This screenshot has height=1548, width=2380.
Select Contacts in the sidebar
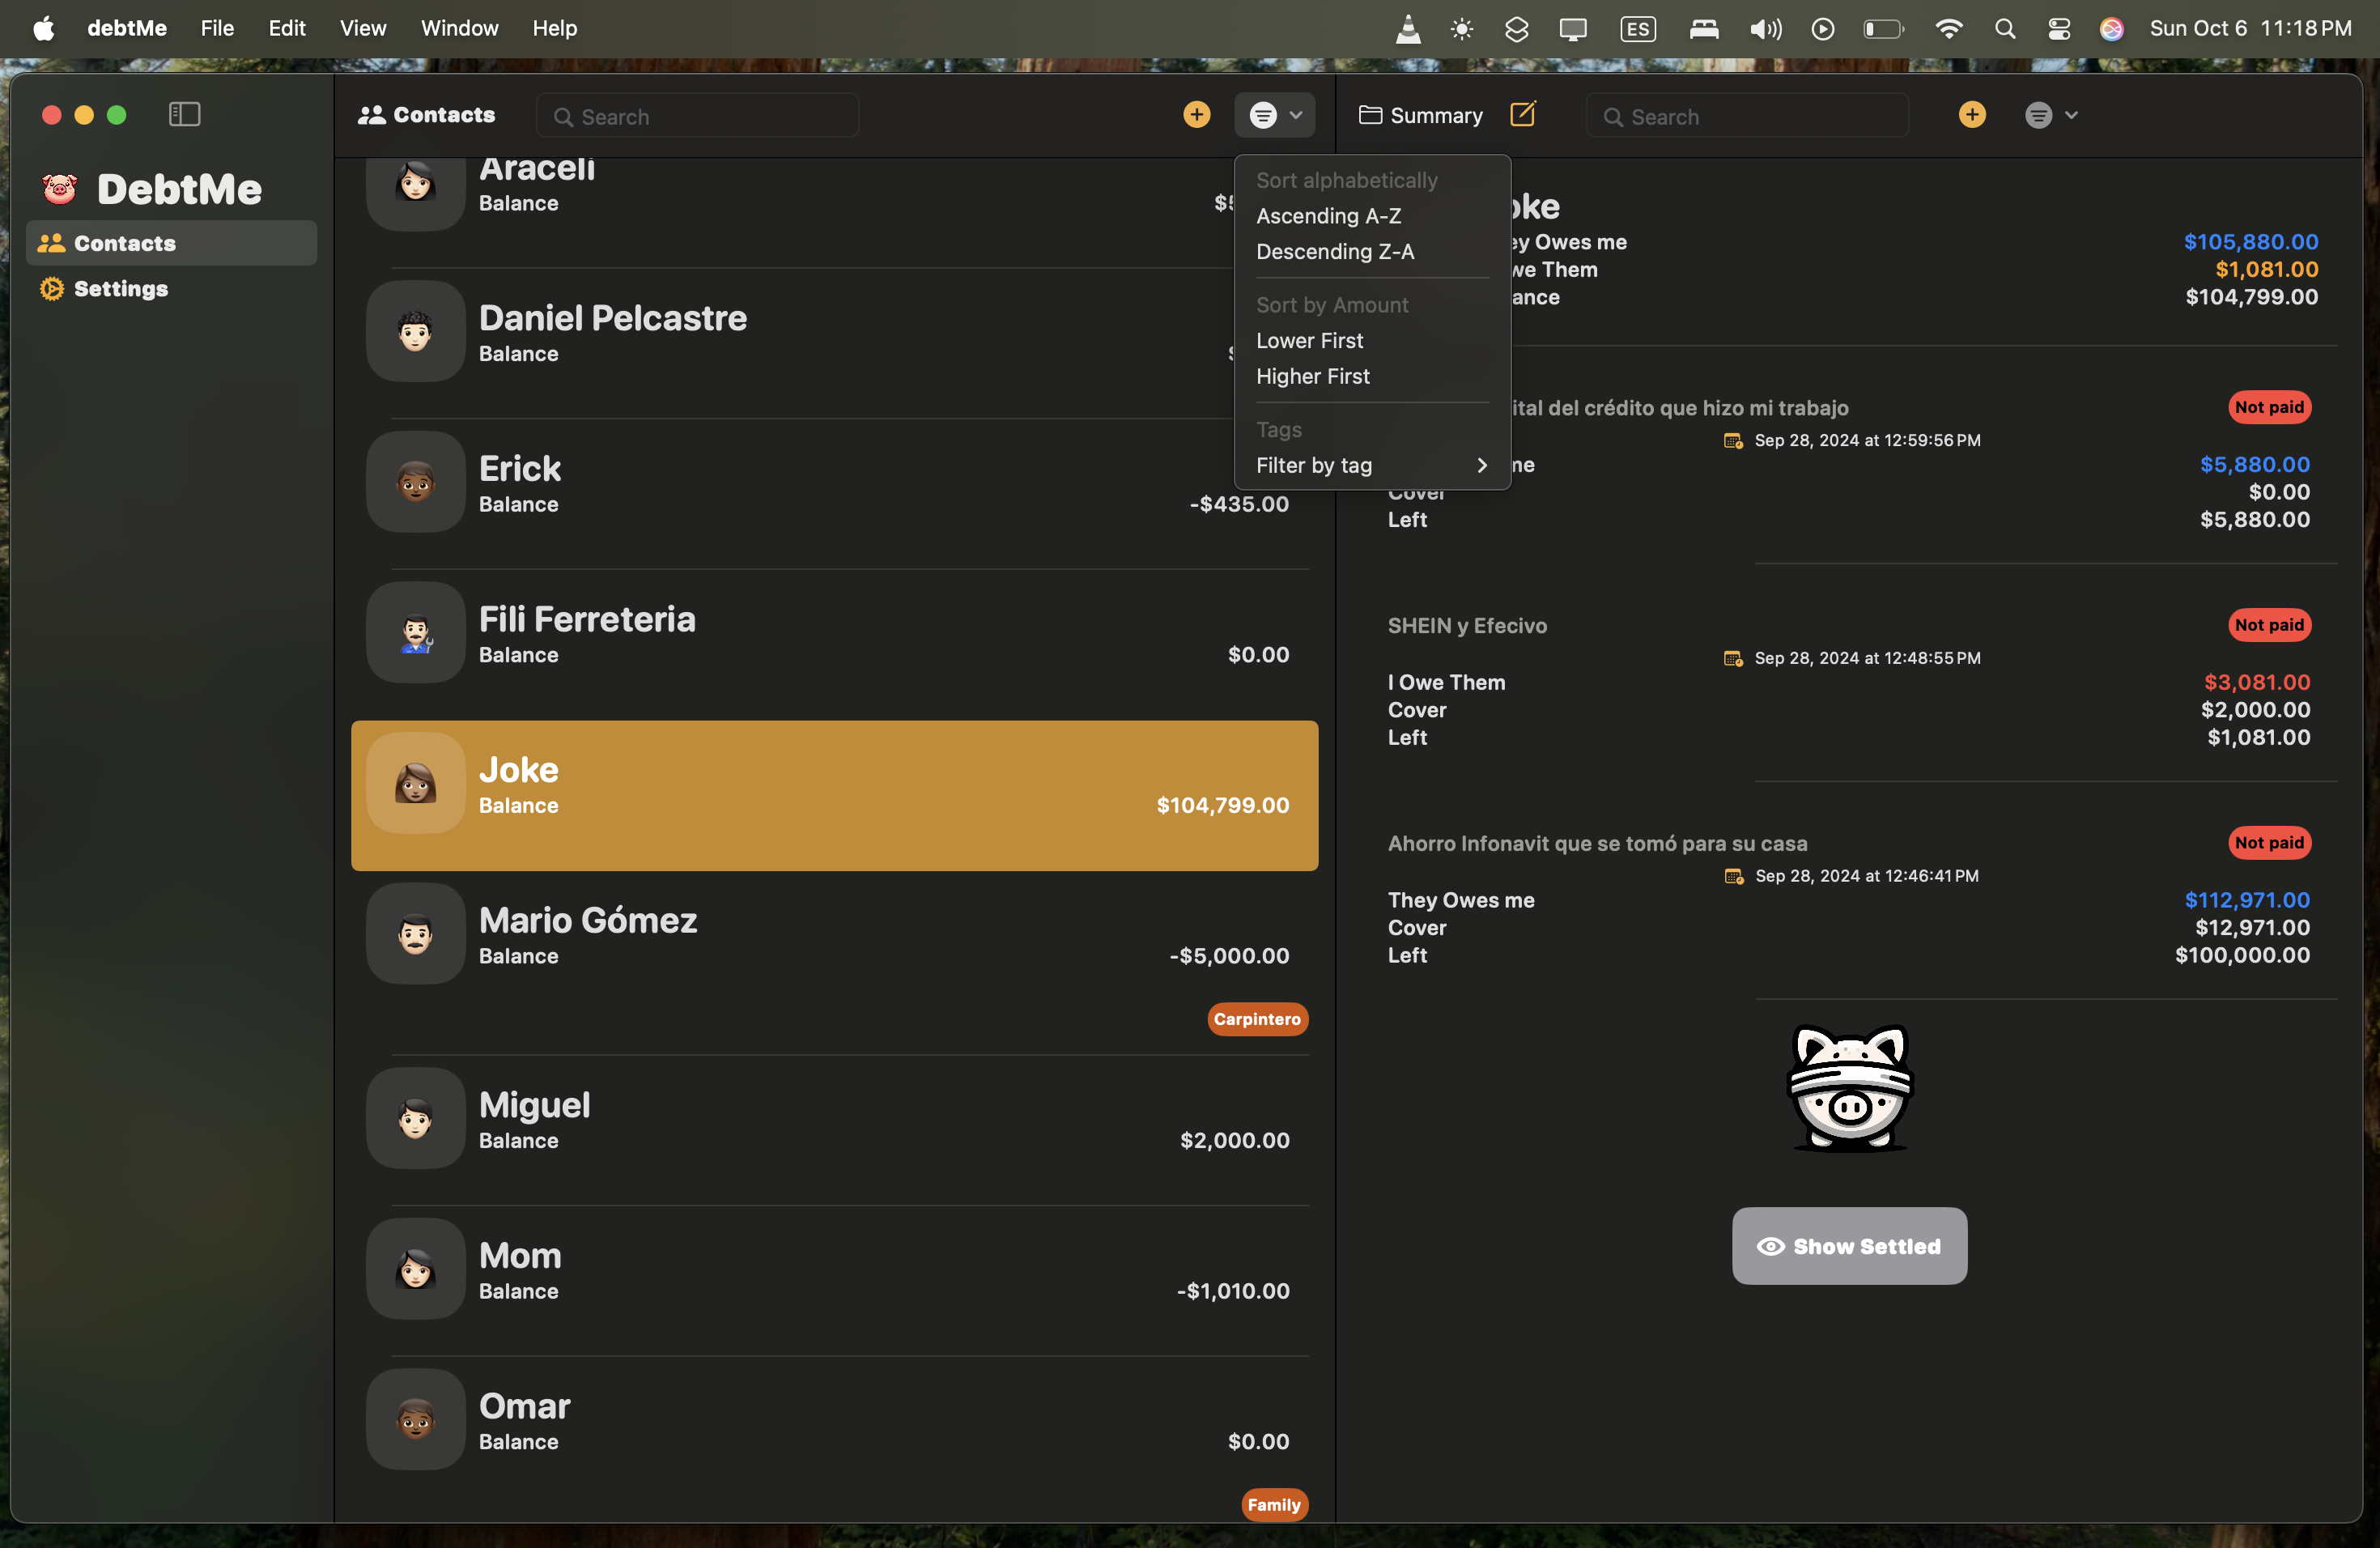point(124,243)
